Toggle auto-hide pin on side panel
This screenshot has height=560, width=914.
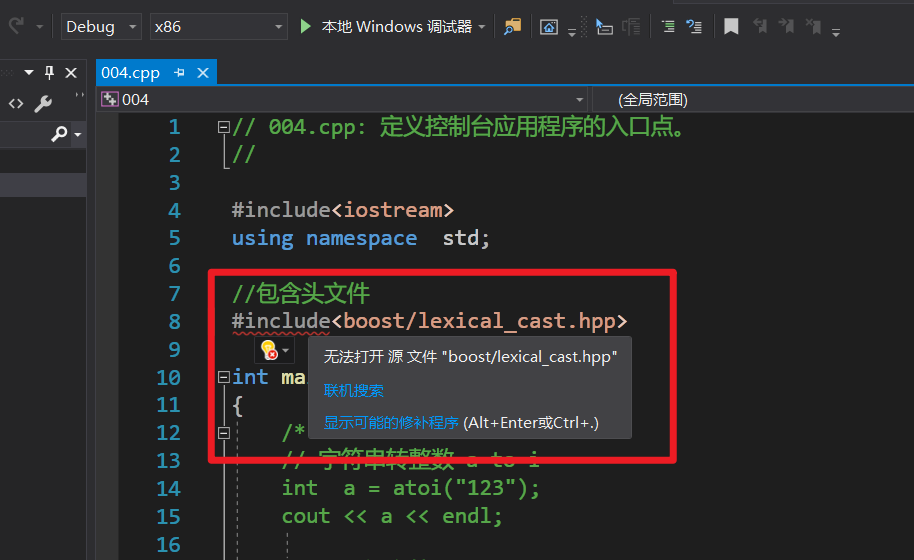point(50,73)
